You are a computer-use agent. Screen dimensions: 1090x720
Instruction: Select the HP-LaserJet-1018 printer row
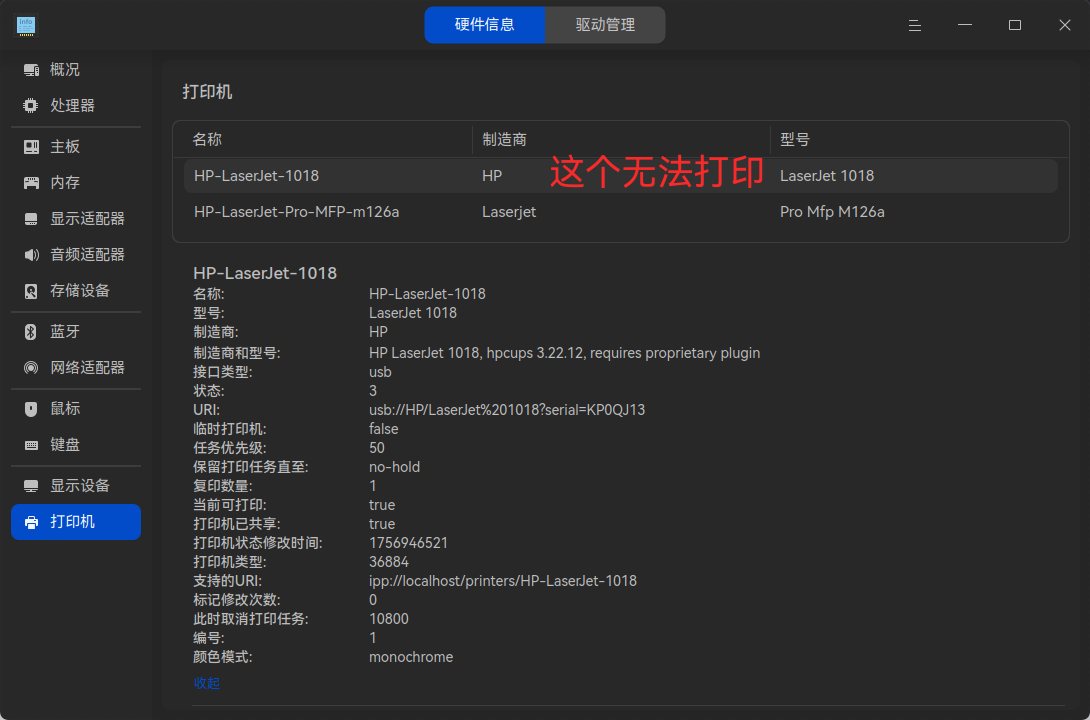coord(621,176)
